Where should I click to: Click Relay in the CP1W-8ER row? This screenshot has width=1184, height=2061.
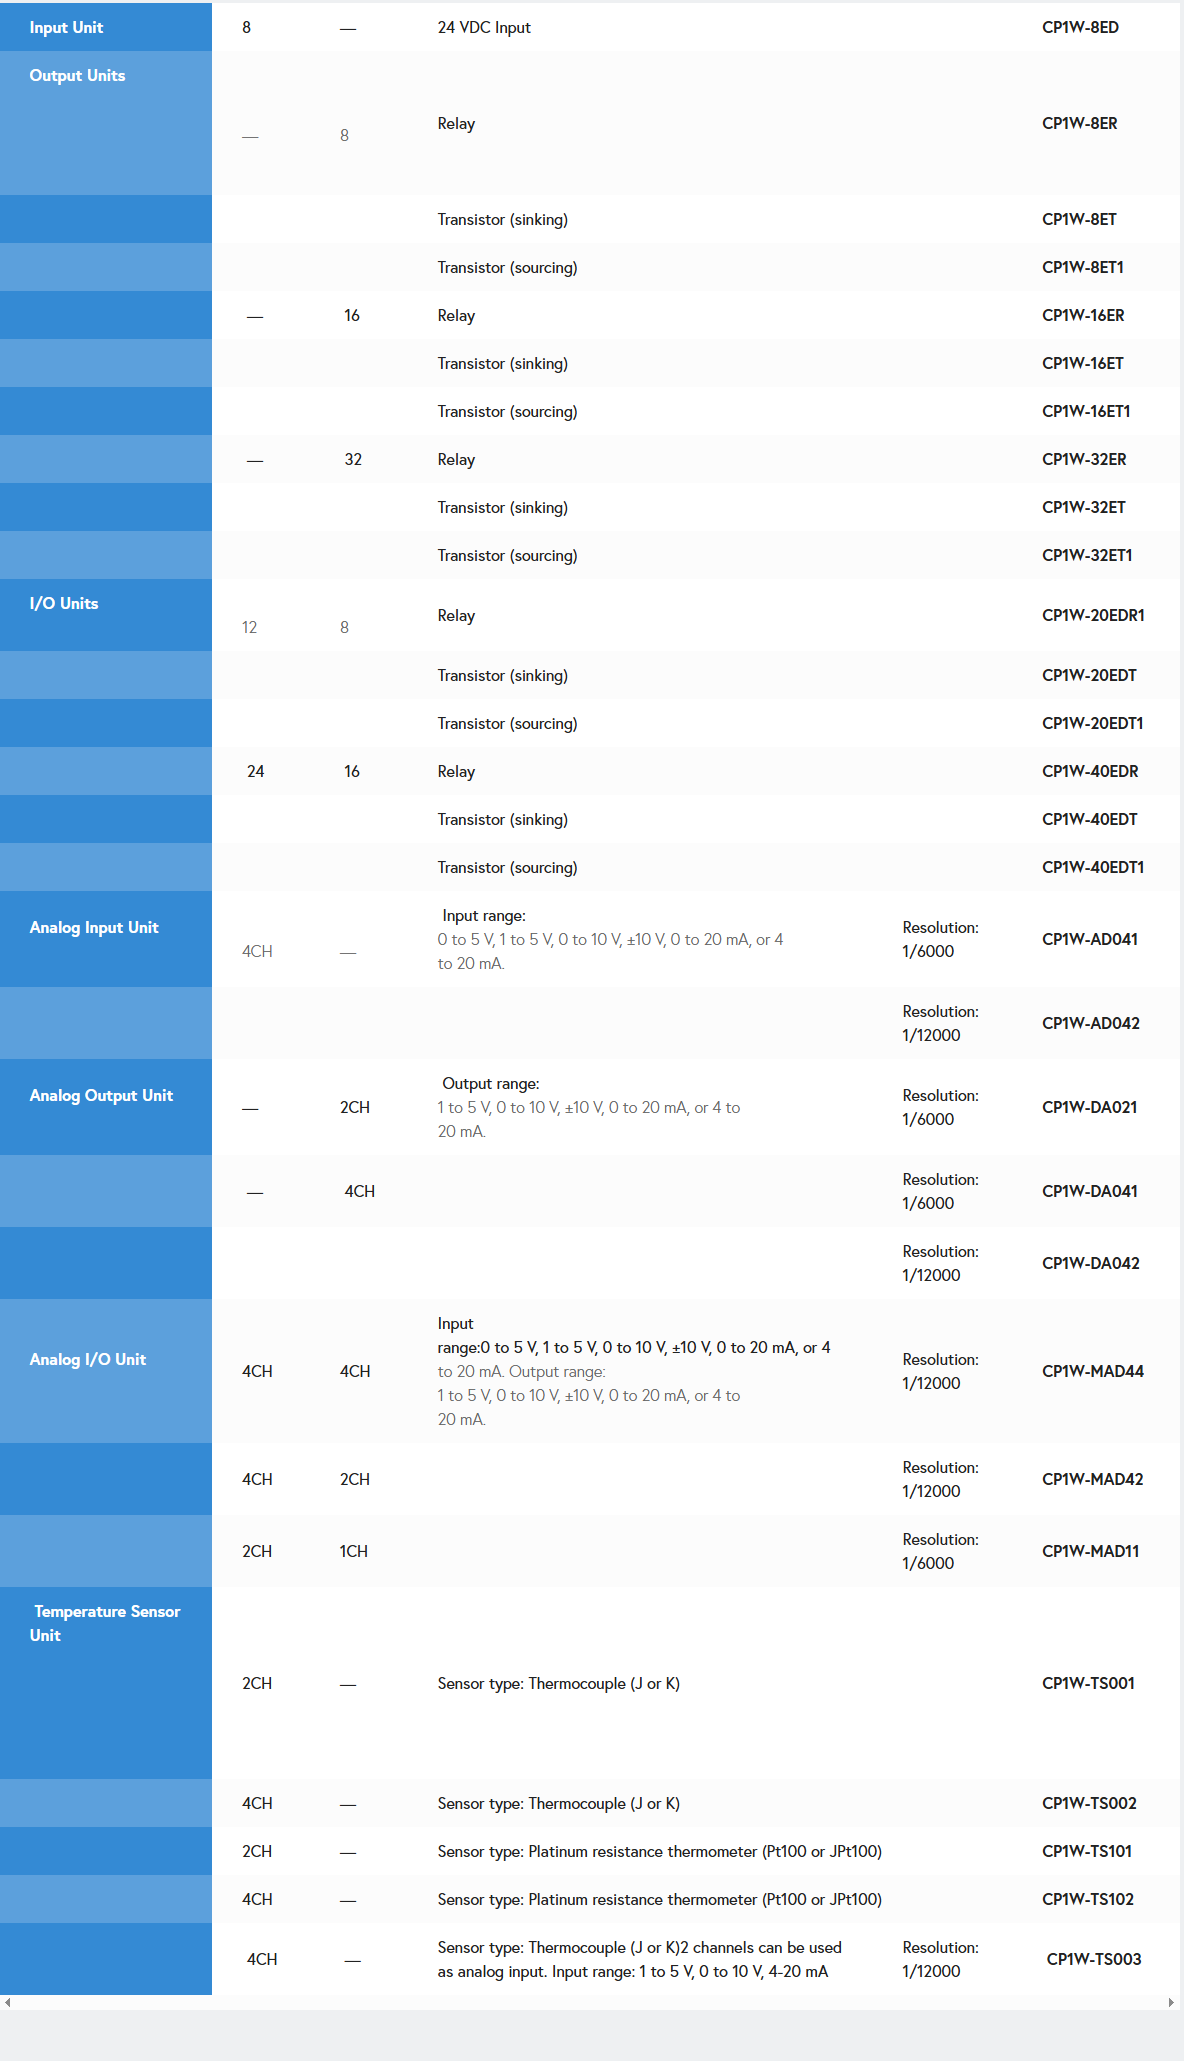(x=456, y=123)
